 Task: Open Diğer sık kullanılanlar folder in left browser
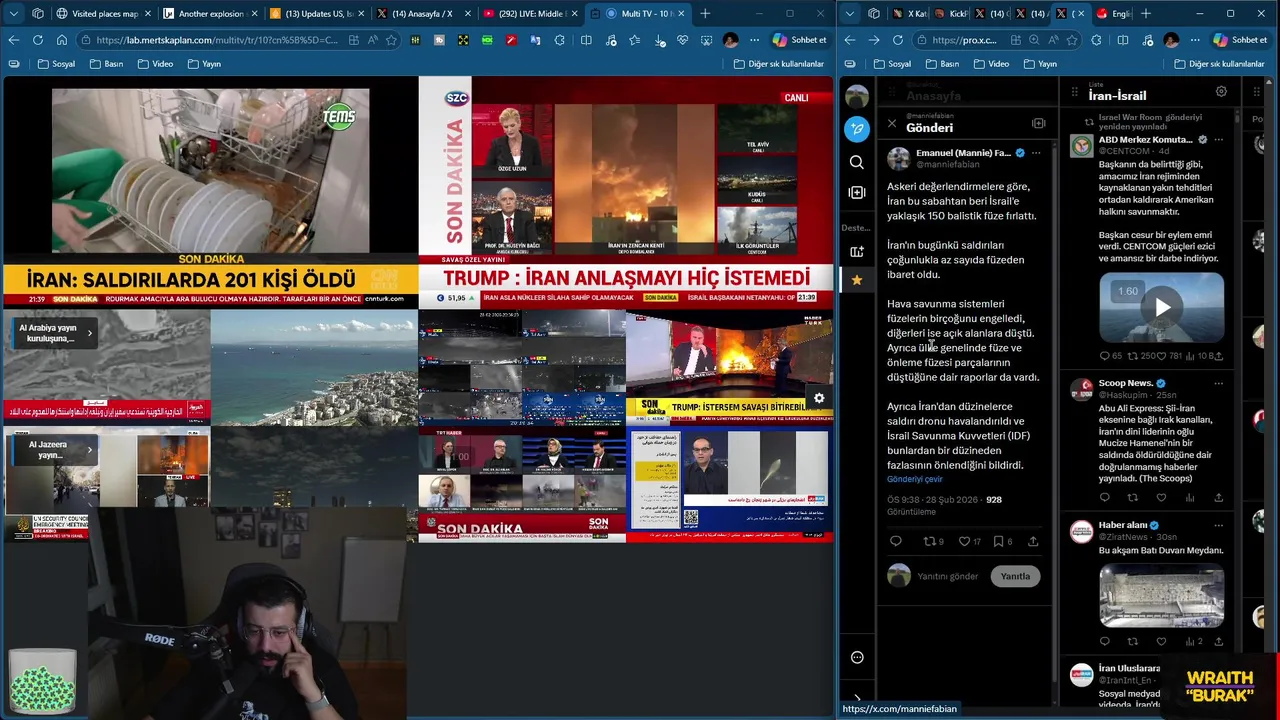coord(778,64)
